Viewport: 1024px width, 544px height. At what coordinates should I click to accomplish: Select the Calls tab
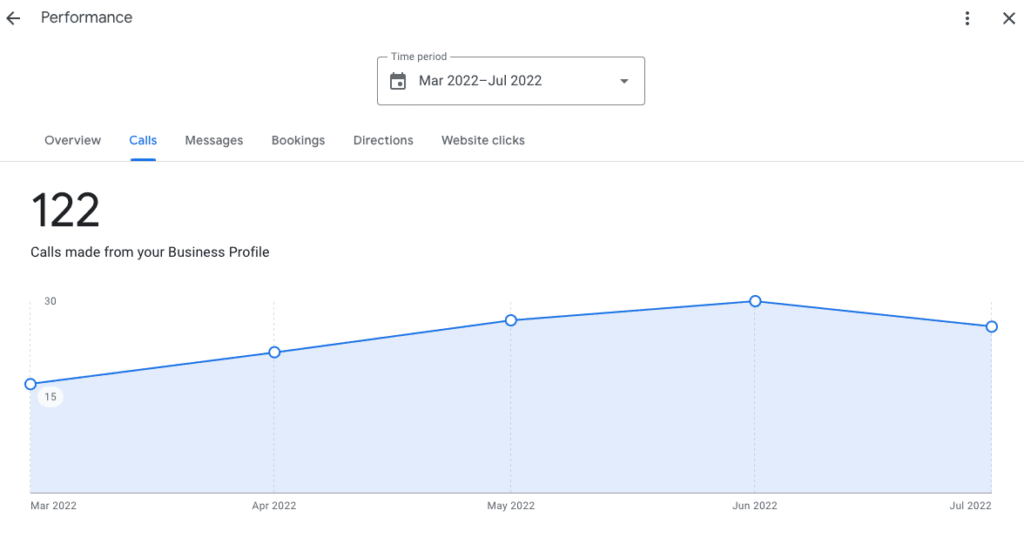coord(143,140)
